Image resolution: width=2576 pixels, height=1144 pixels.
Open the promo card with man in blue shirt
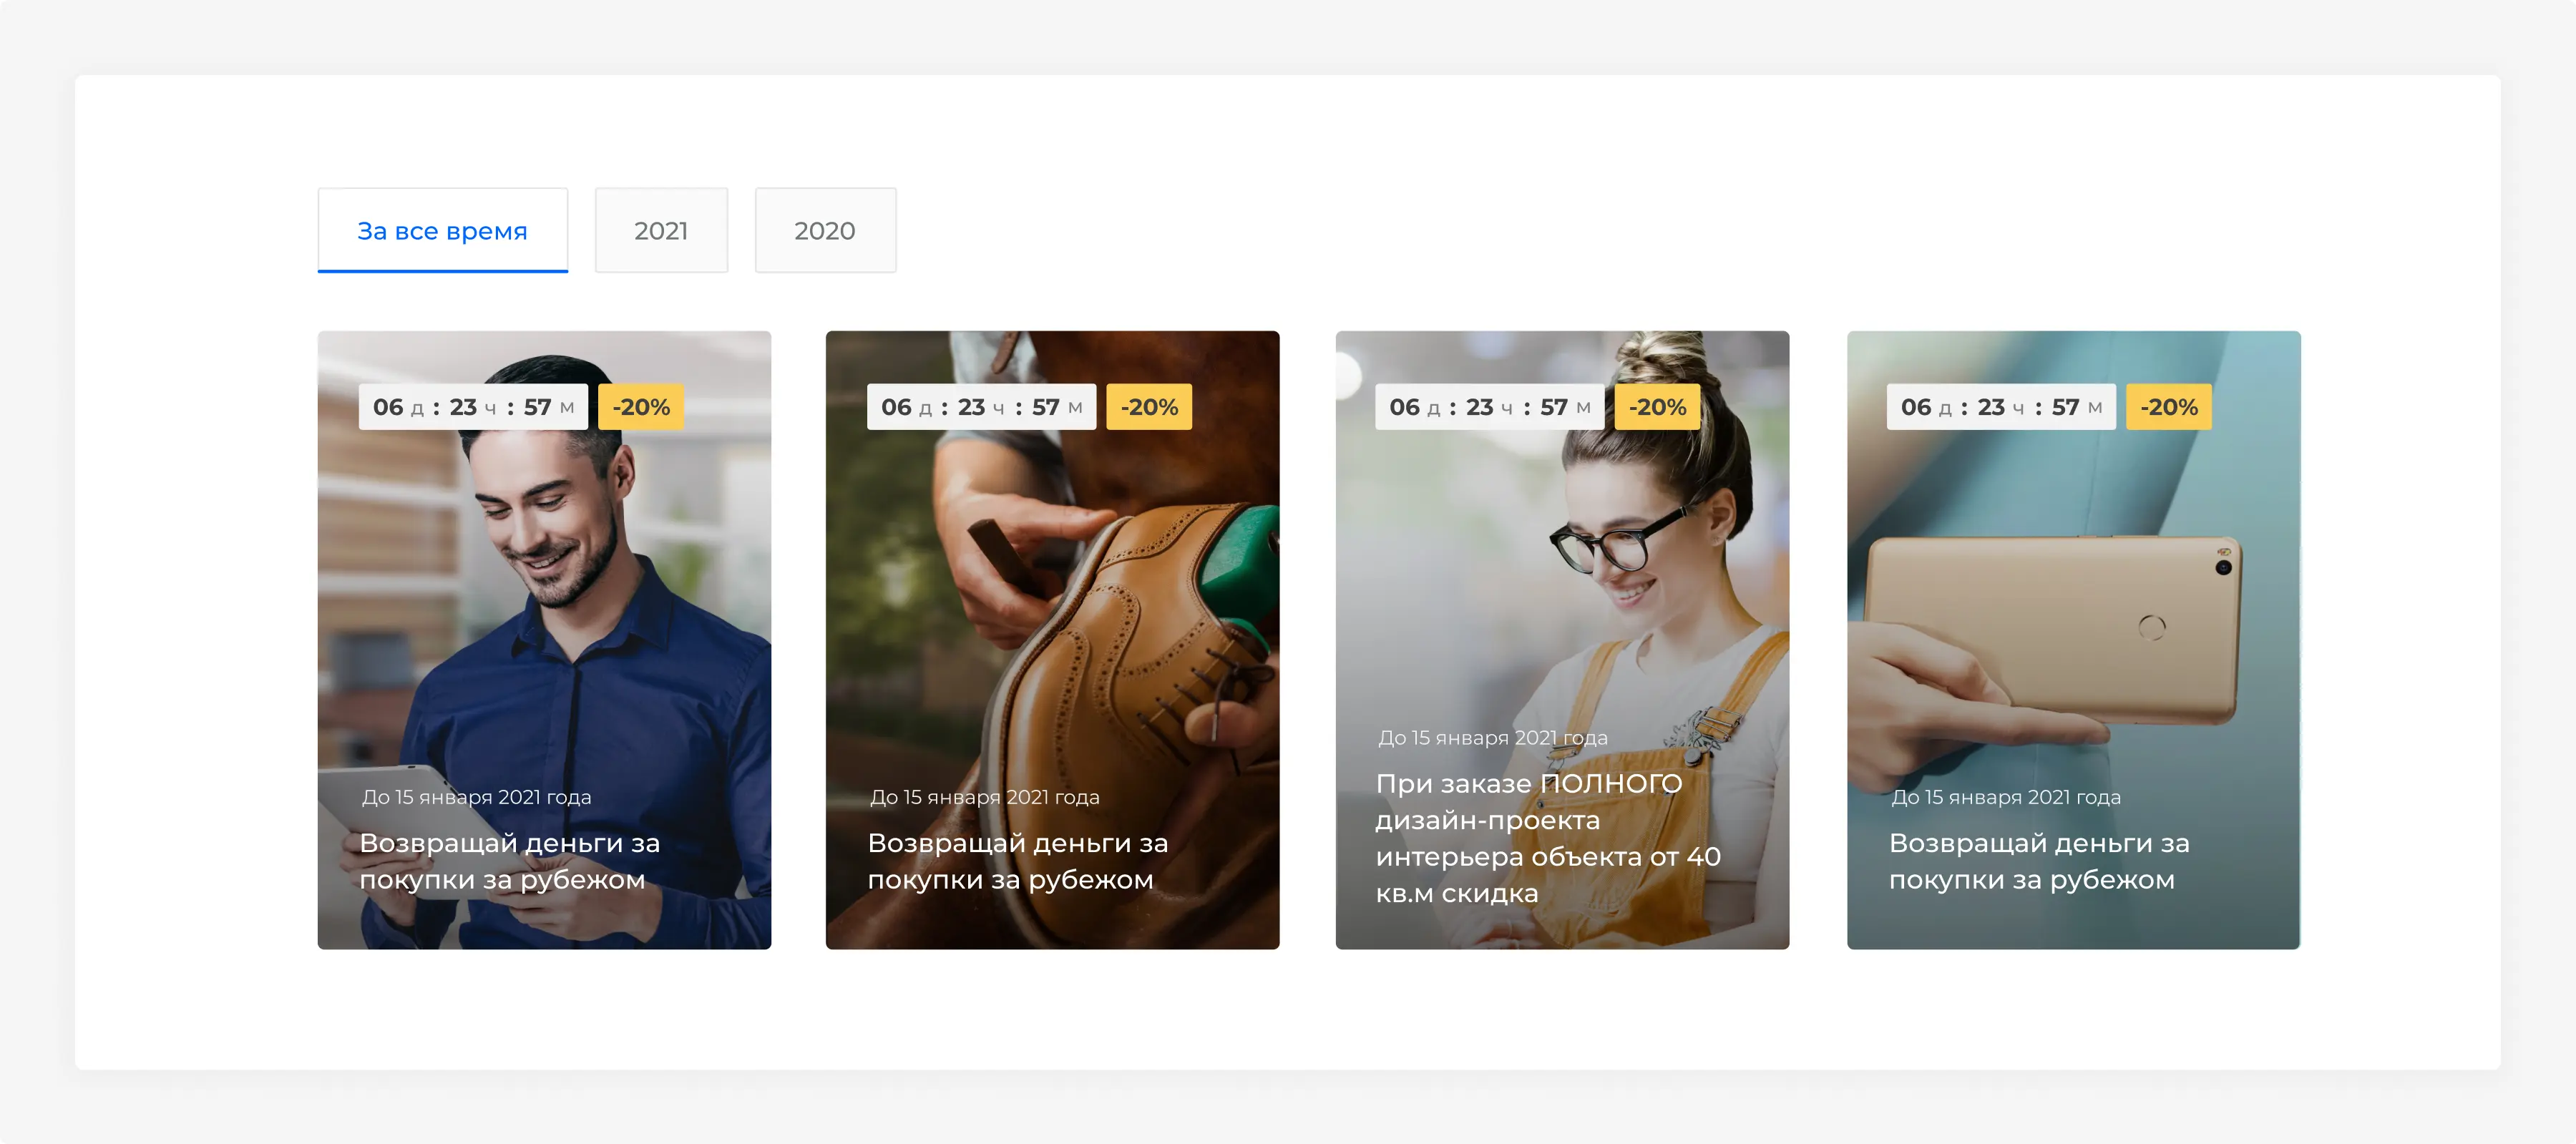point(544,640)
